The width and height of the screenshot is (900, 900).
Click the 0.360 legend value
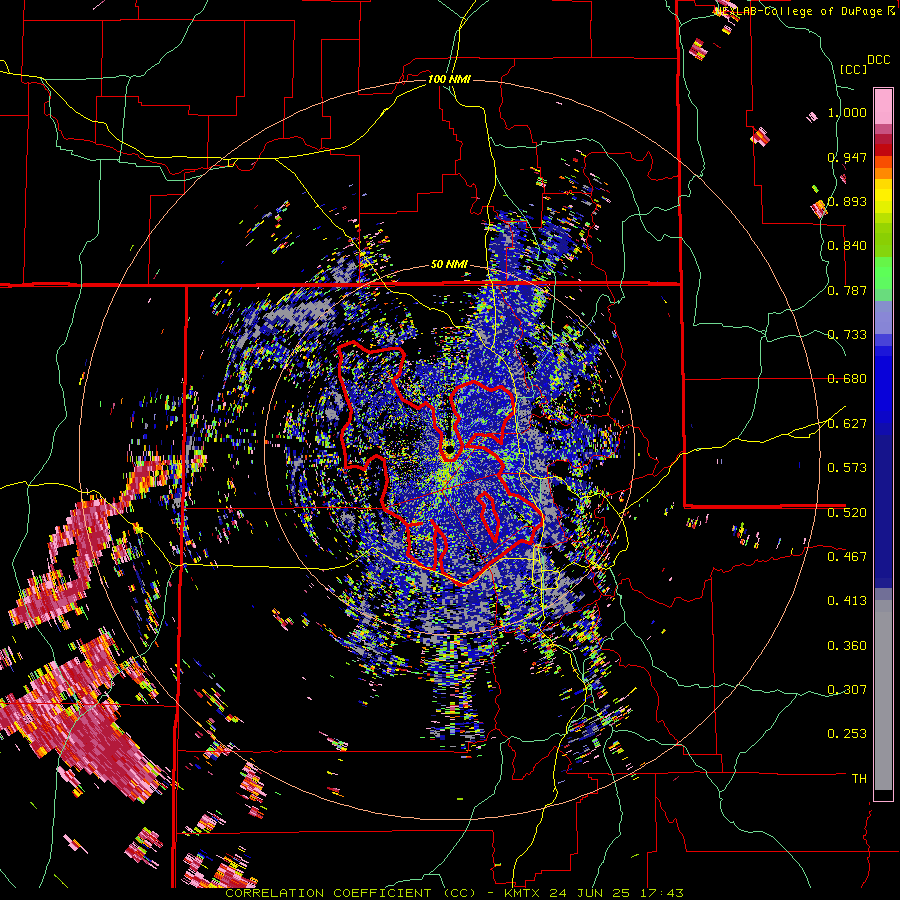(x=847, y=646)
